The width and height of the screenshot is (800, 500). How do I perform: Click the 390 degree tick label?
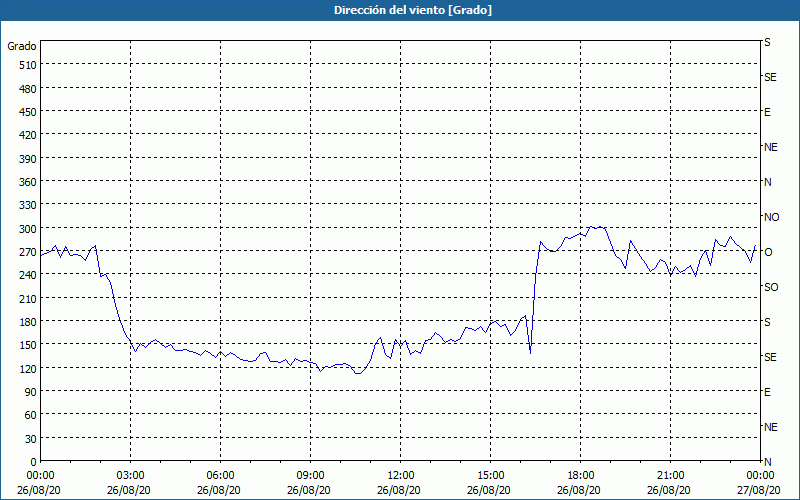(x=28, y=159)
